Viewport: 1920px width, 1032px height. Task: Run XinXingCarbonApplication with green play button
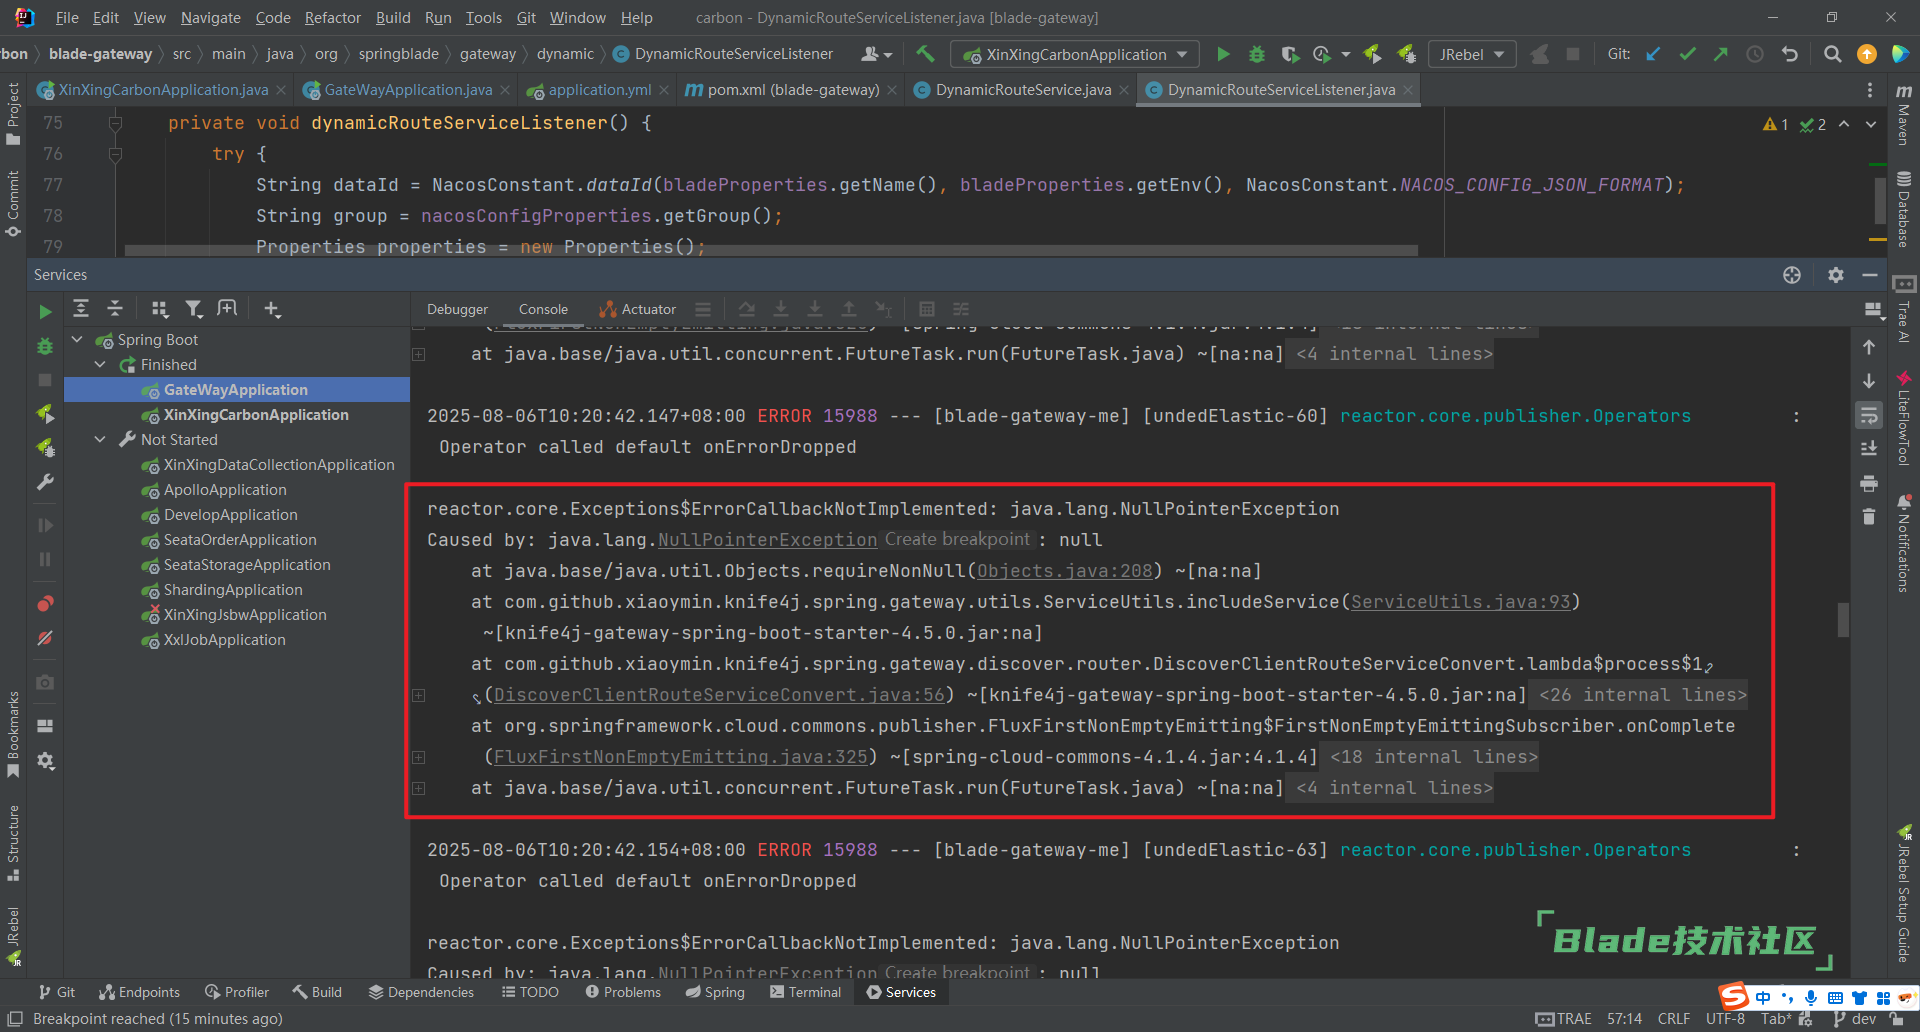(x=1223, y=54)
